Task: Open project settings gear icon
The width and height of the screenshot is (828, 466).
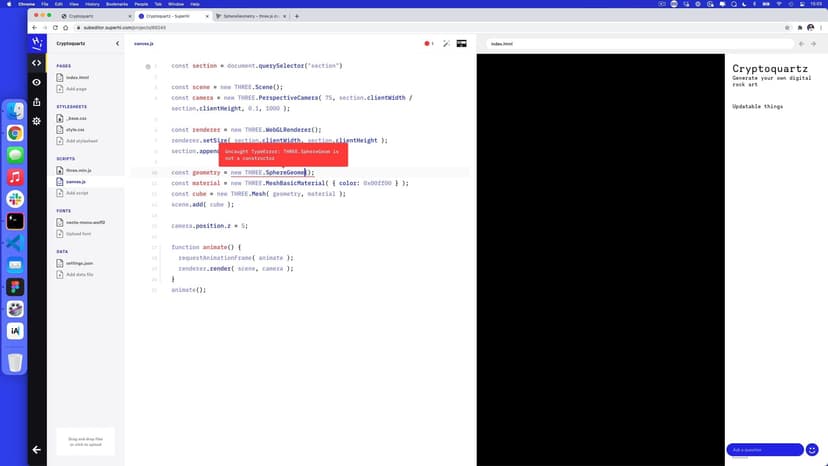Action: pos(36,121)
